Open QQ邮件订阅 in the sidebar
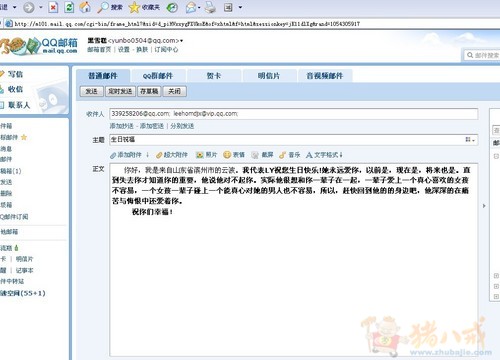This screenshot has height=360, width=500. (14, 217)
